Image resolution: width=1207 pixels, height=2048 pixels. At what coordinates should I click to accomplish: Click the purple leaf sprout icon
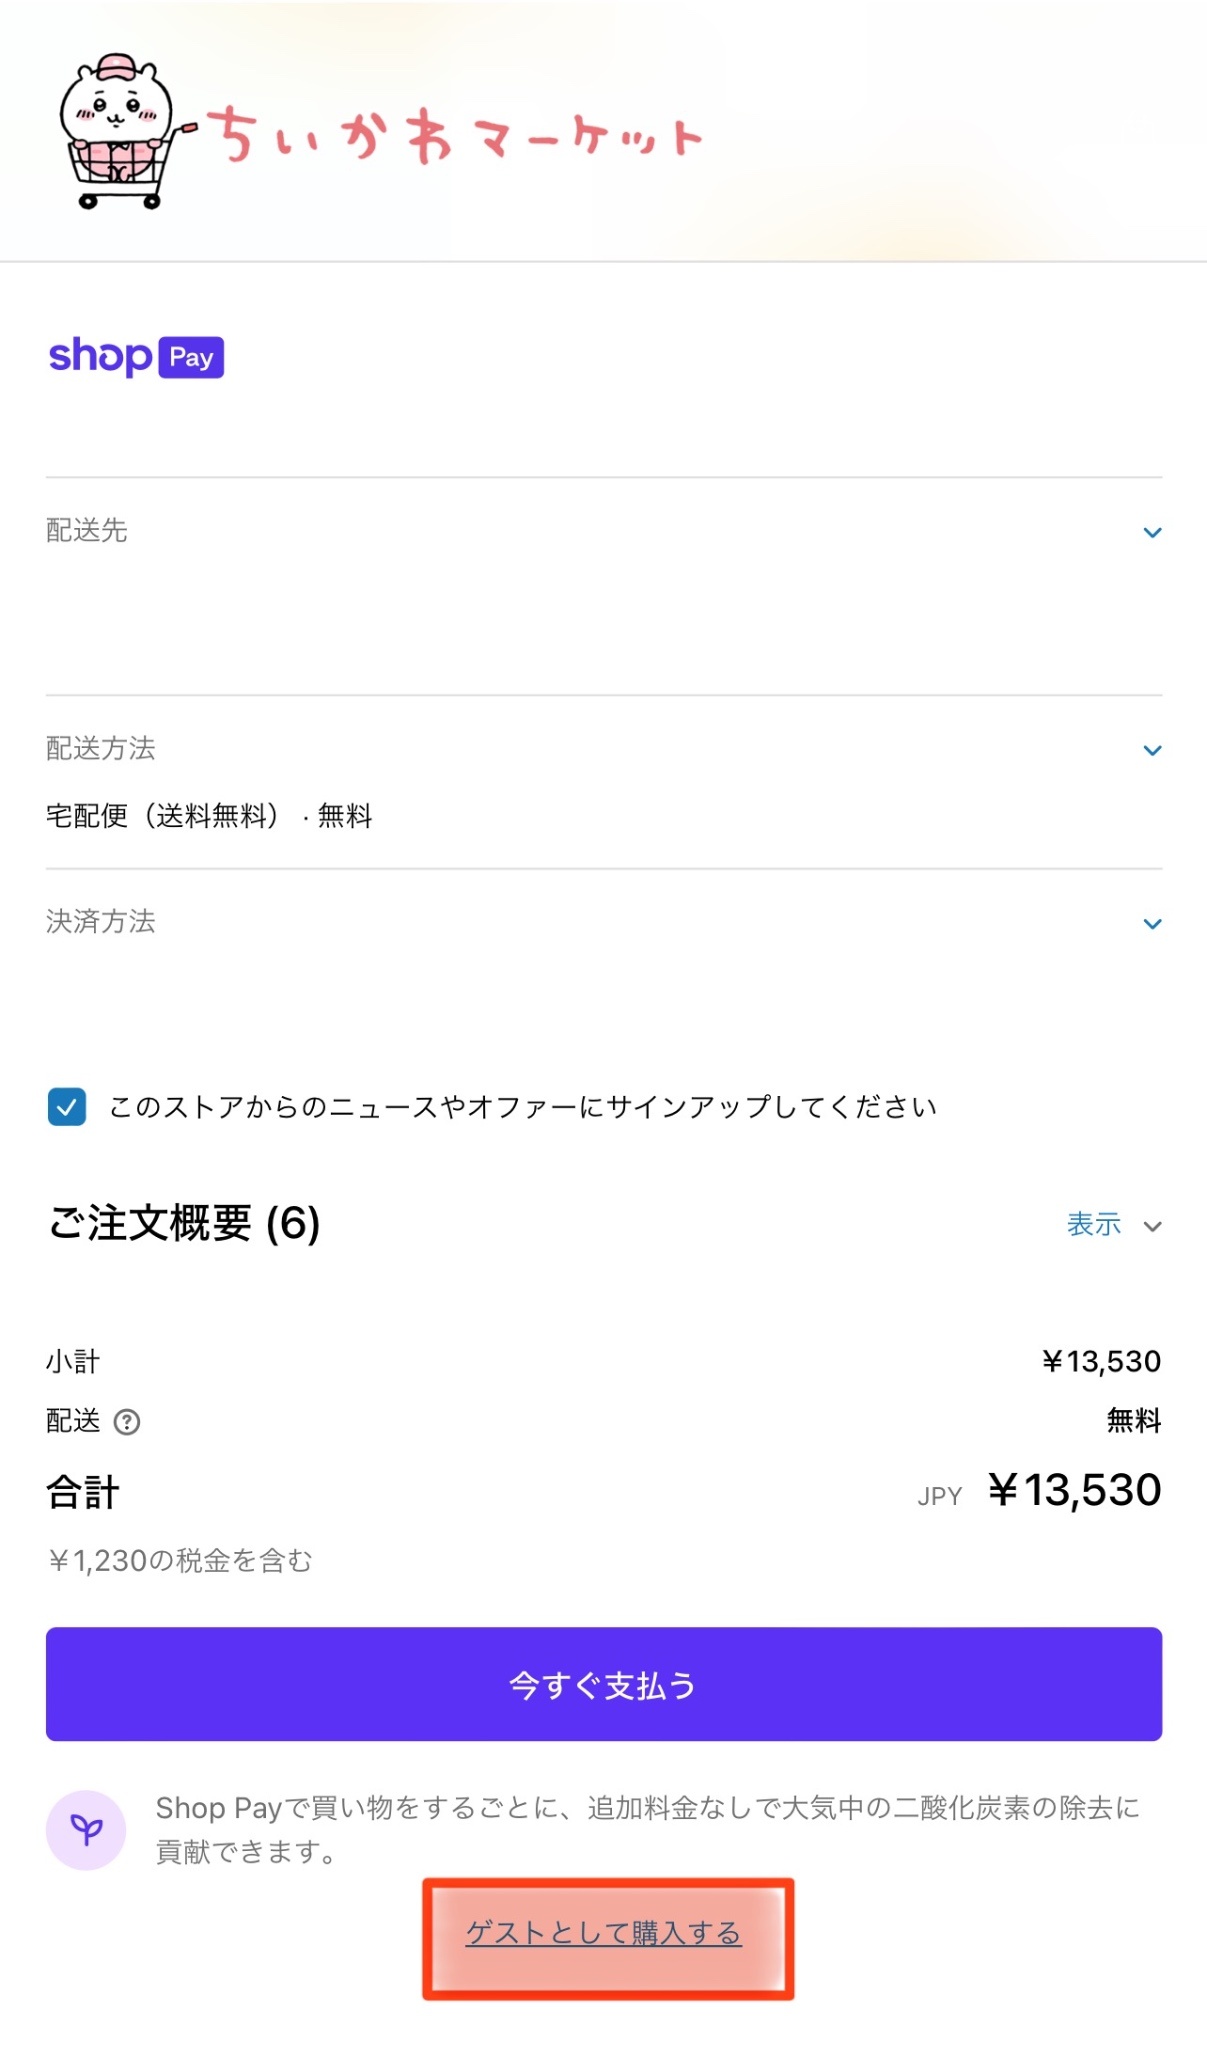[86, 1830]
